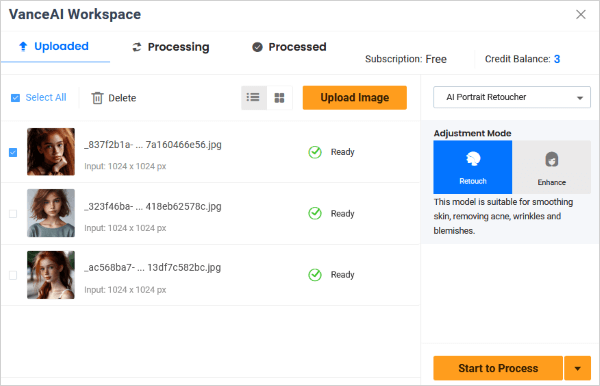
Task: Check the _ac568ba7 image checkbox
Action: [13, 275]
